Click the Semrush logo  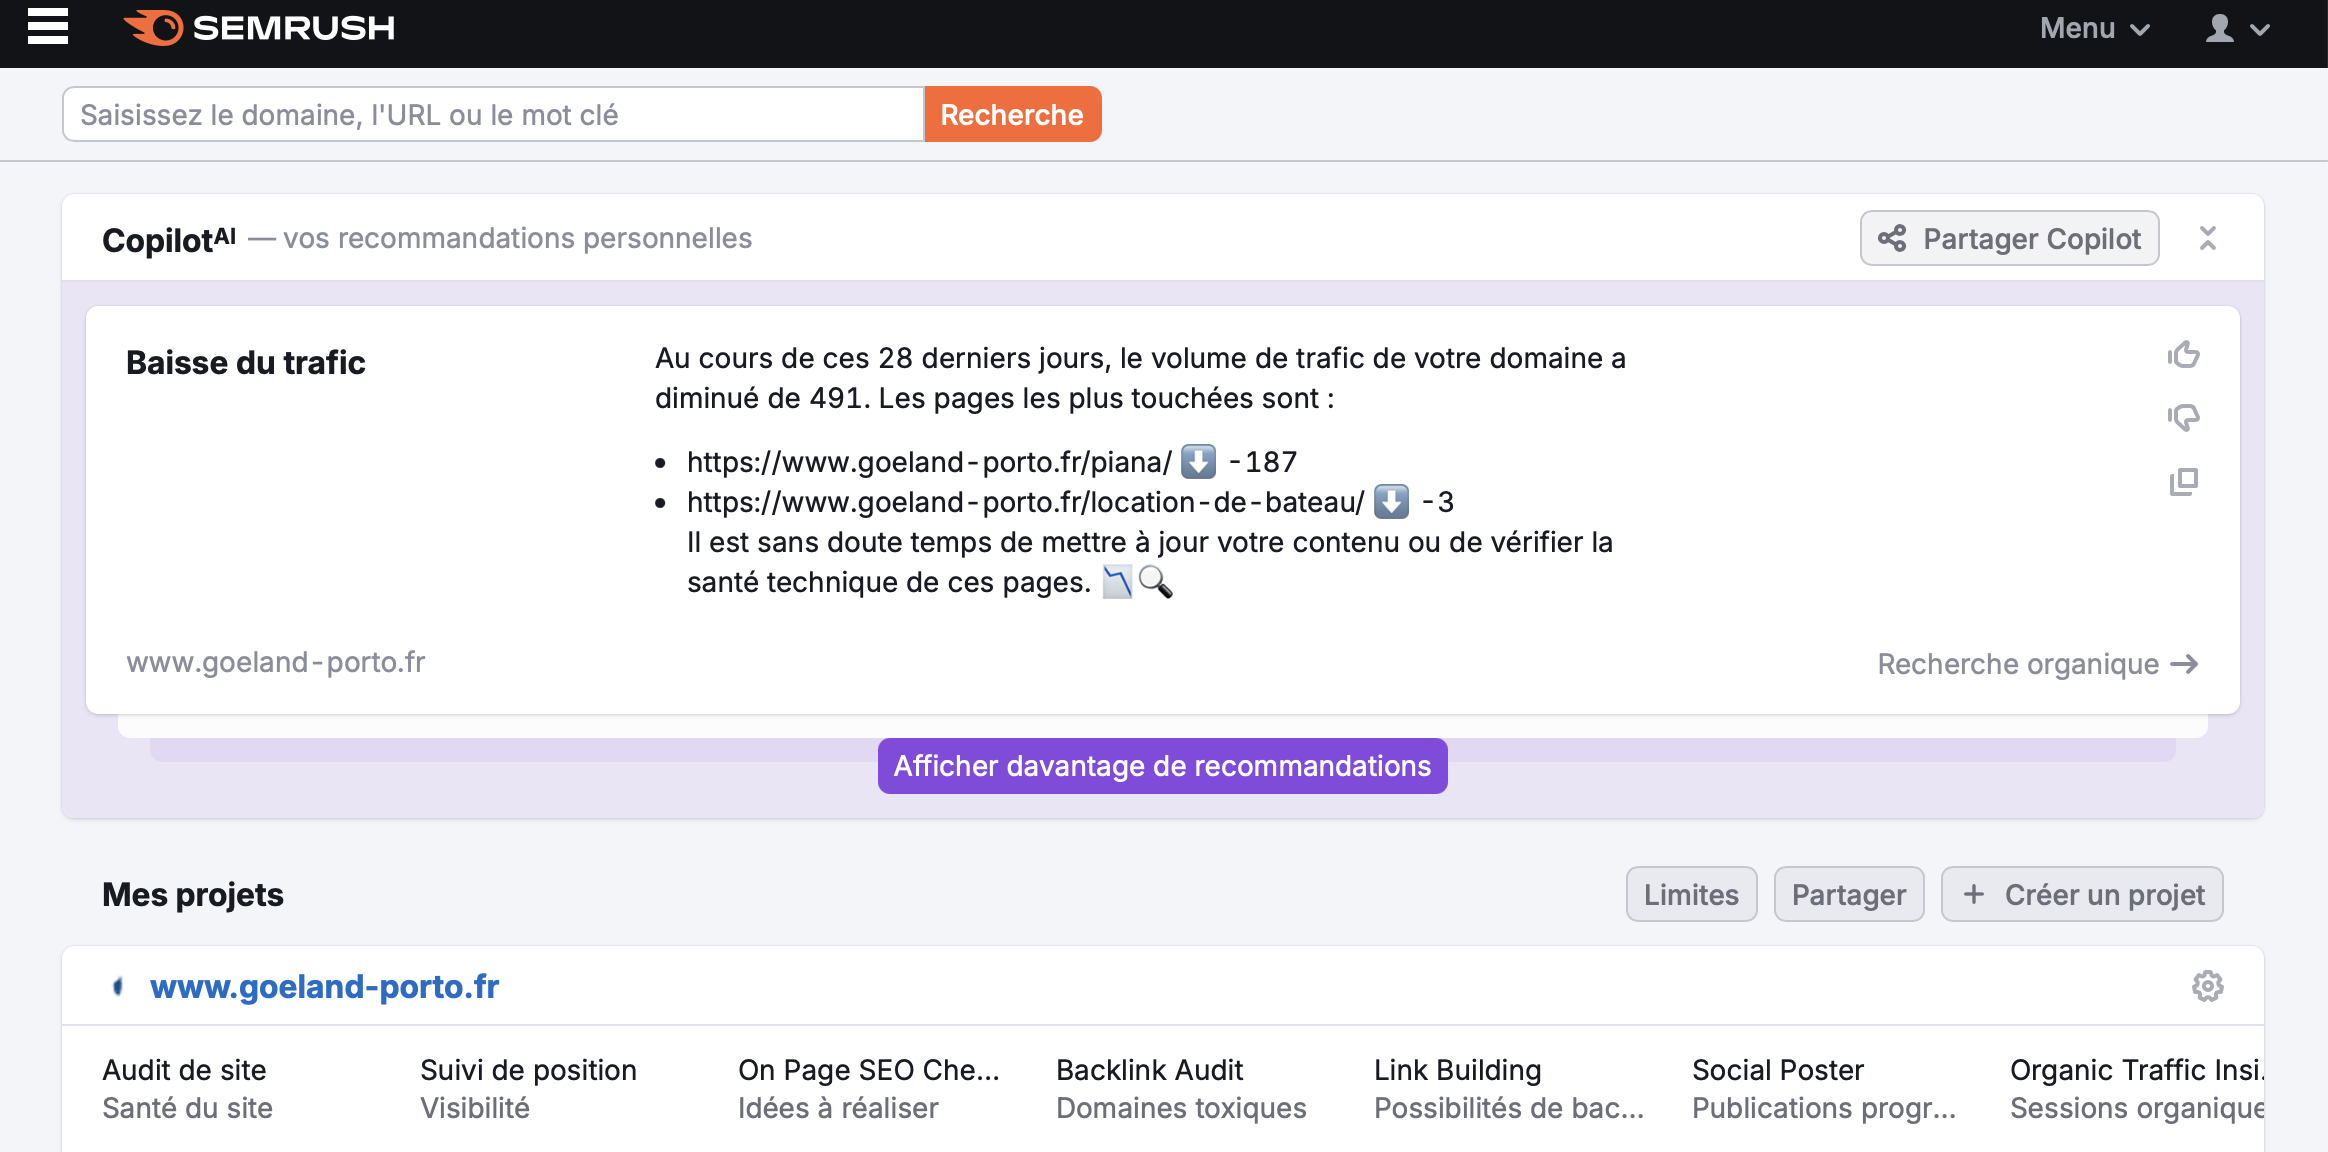pos(259,28)
